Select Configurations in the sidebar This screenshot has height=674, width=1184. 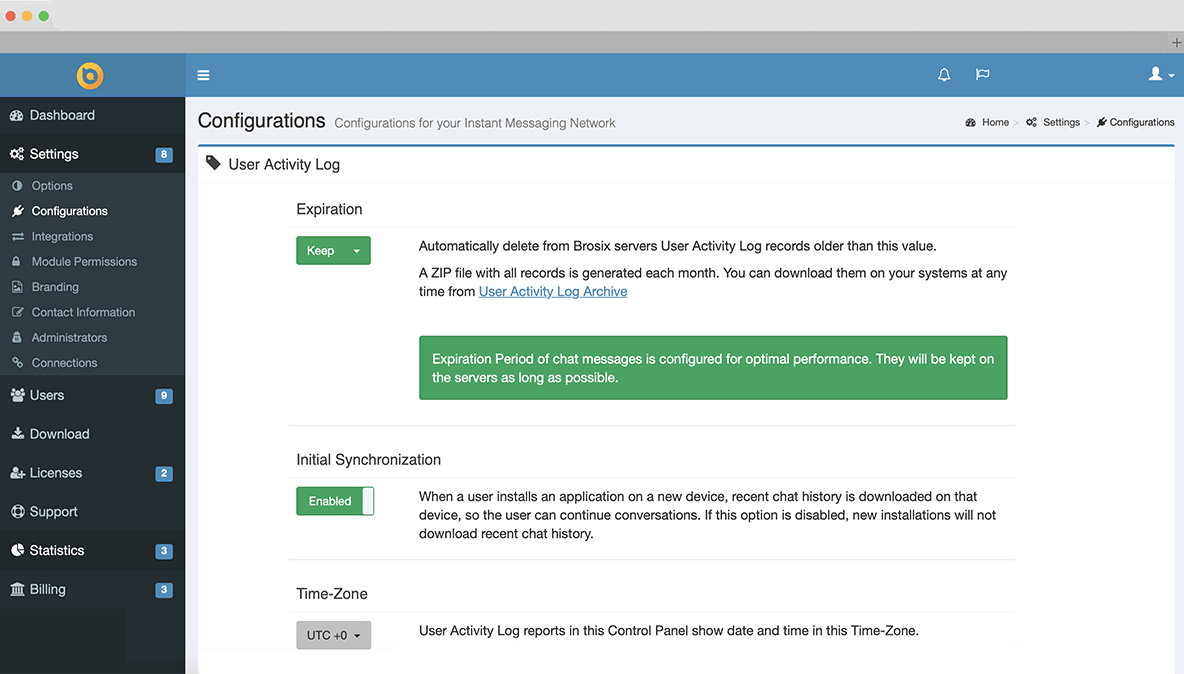point(69,211)
